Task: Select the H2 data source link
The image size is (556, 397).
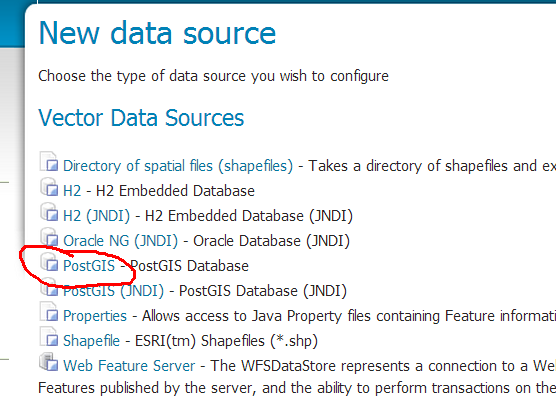Action: pos(72,191)
